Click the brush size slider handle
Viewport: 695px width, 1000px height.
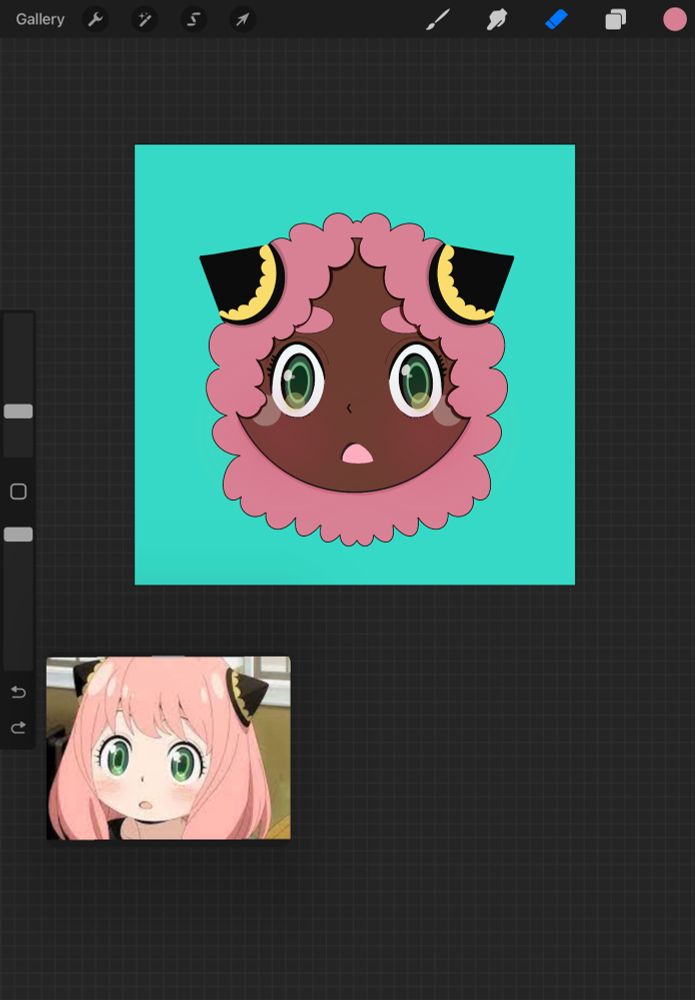[18, 411]
